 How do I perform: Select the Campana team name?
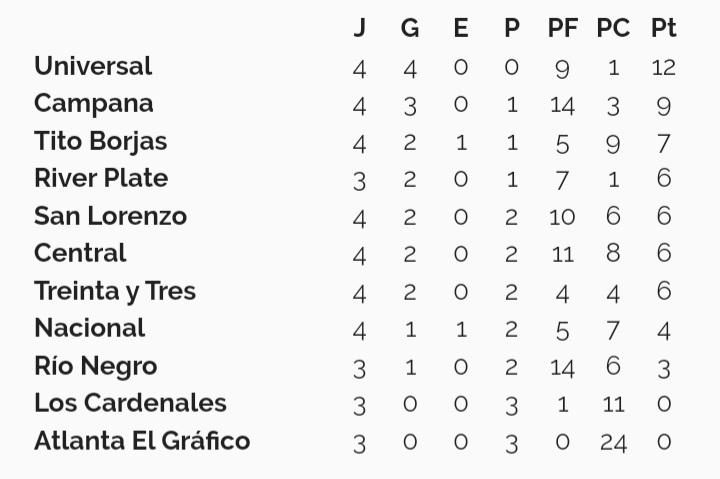(94, 104)
